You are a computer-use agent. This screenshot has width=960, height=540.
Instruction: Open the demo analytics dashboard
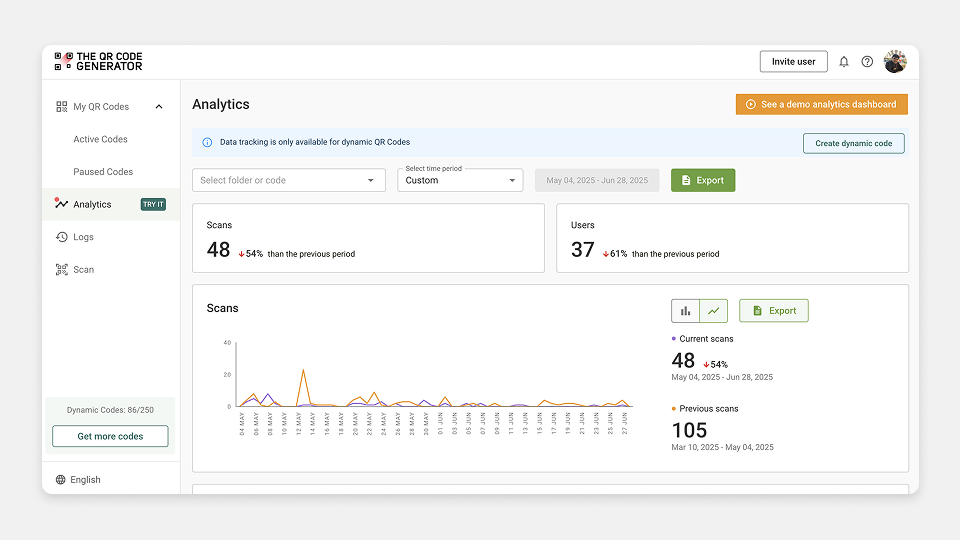821,104
